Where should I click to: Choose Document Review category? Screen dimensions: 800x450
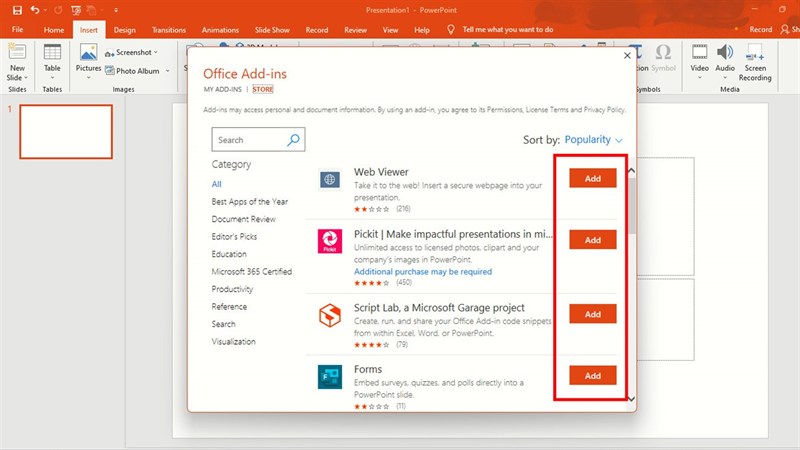tap(243, 219)
